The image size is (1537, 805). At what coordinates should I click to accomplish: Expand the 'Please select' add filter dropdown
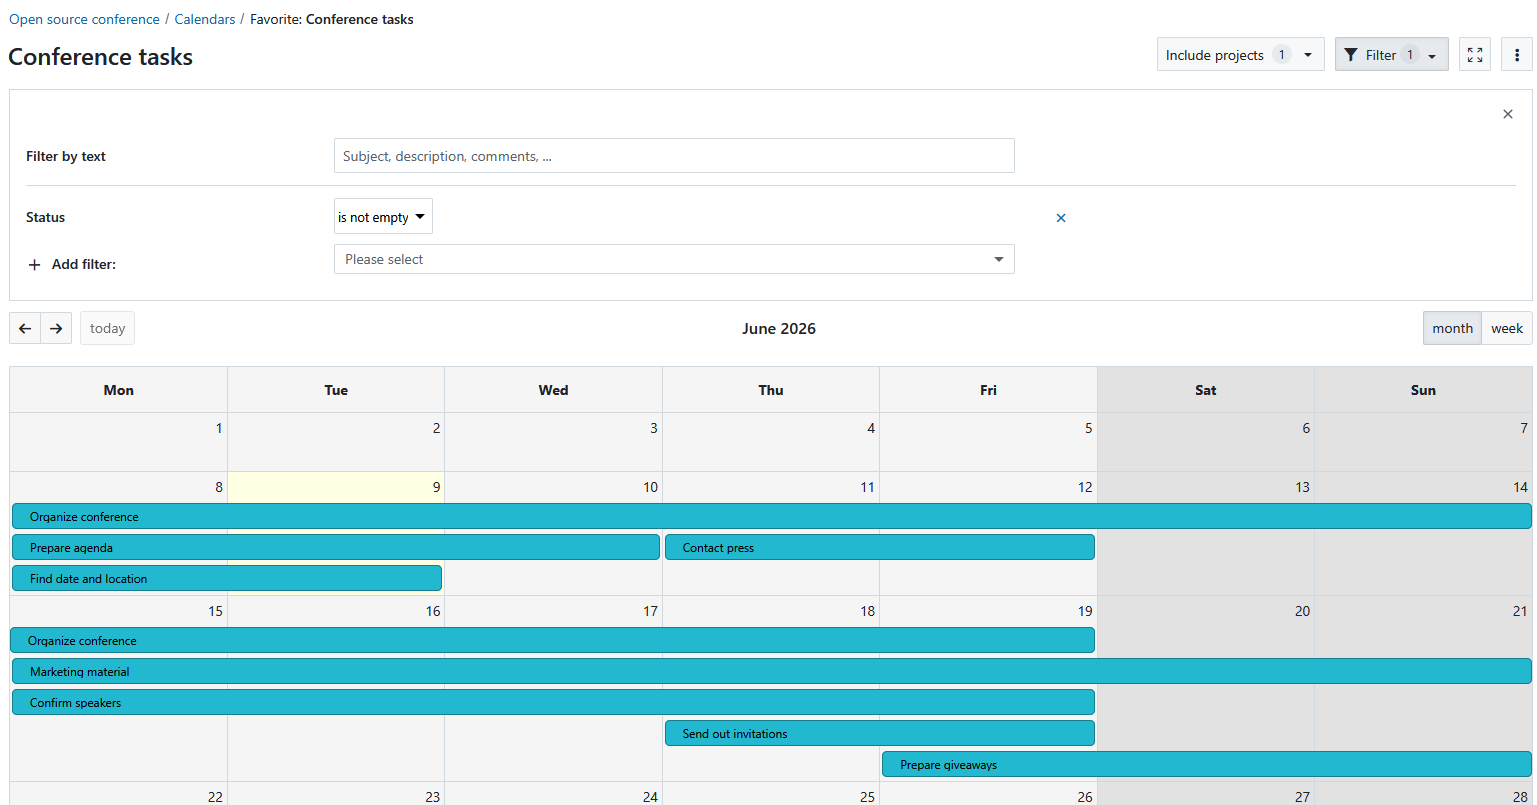click(674, 259)
